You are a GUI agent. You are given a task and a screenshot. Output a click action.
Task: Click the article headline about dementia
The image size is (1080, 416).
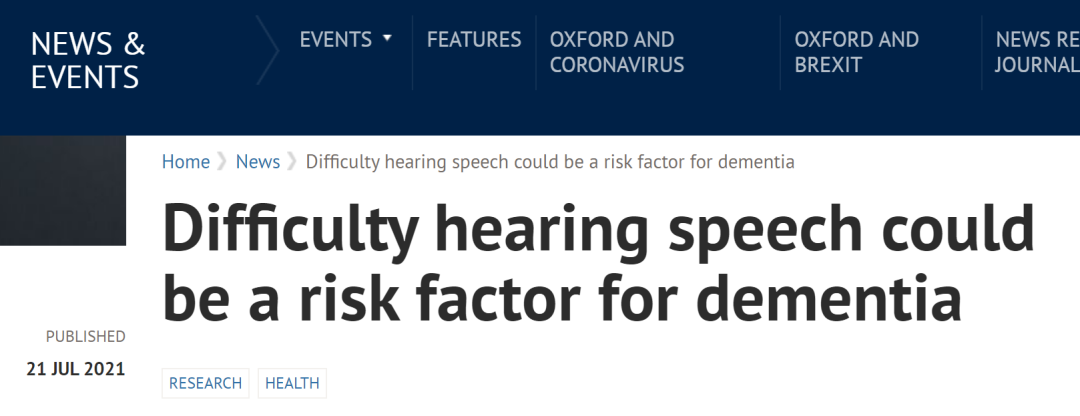click(598, 263)
